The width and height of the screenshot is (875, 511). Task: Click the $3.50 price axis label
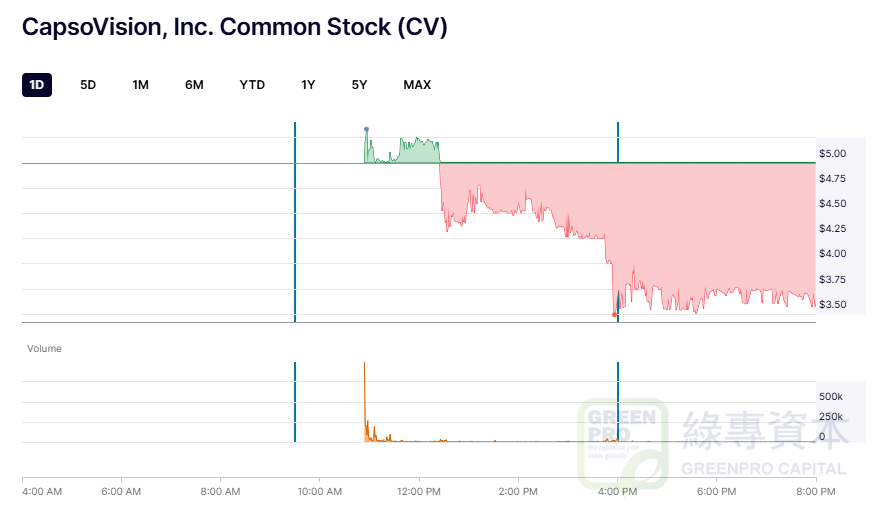(x=833, y=305)
